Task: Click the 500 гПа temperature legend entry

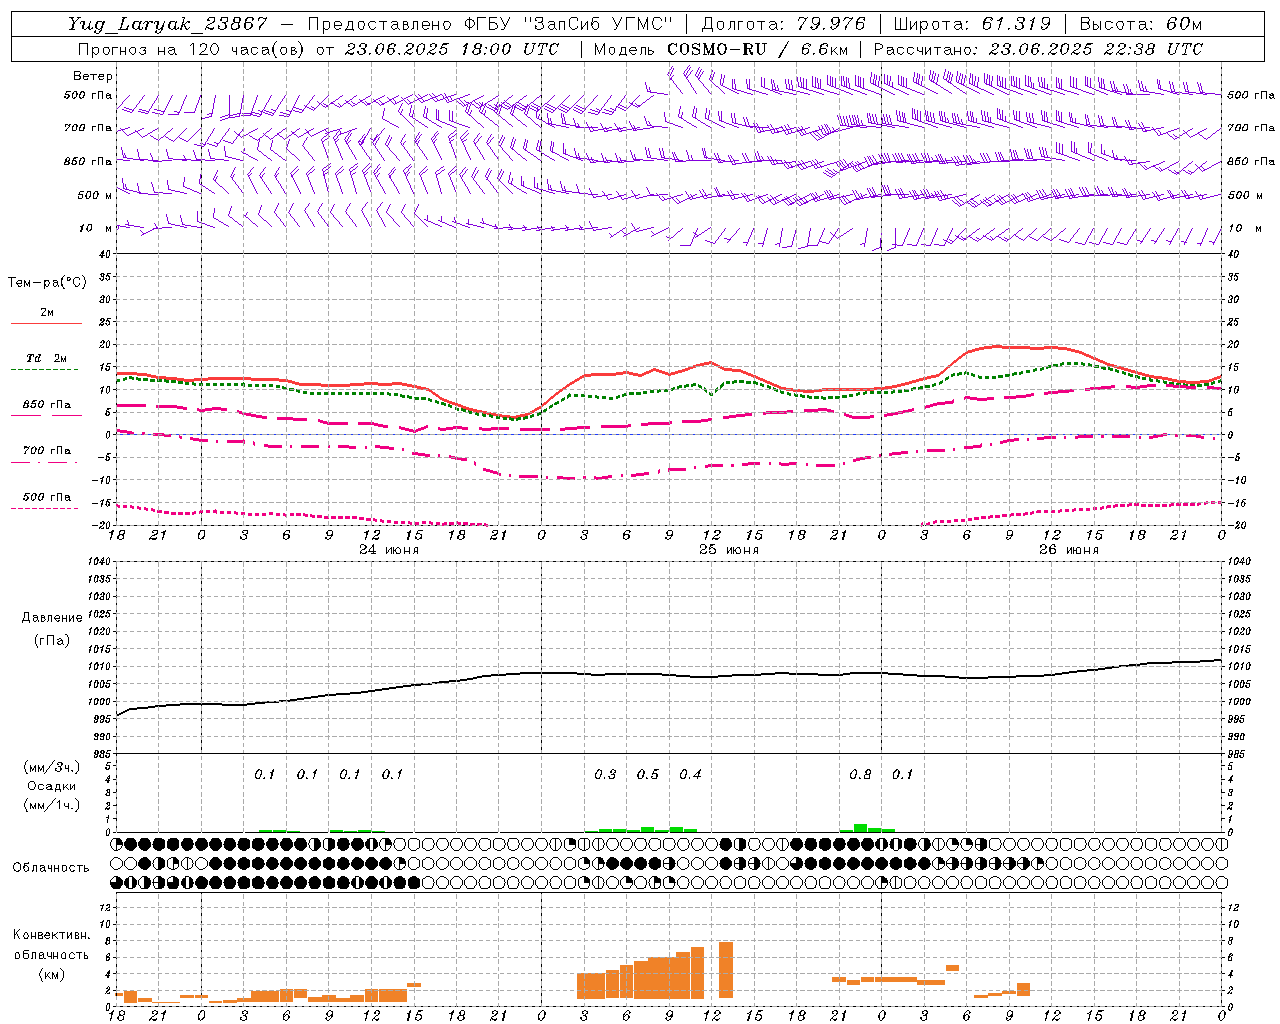Action: click(x=47, y=497)
